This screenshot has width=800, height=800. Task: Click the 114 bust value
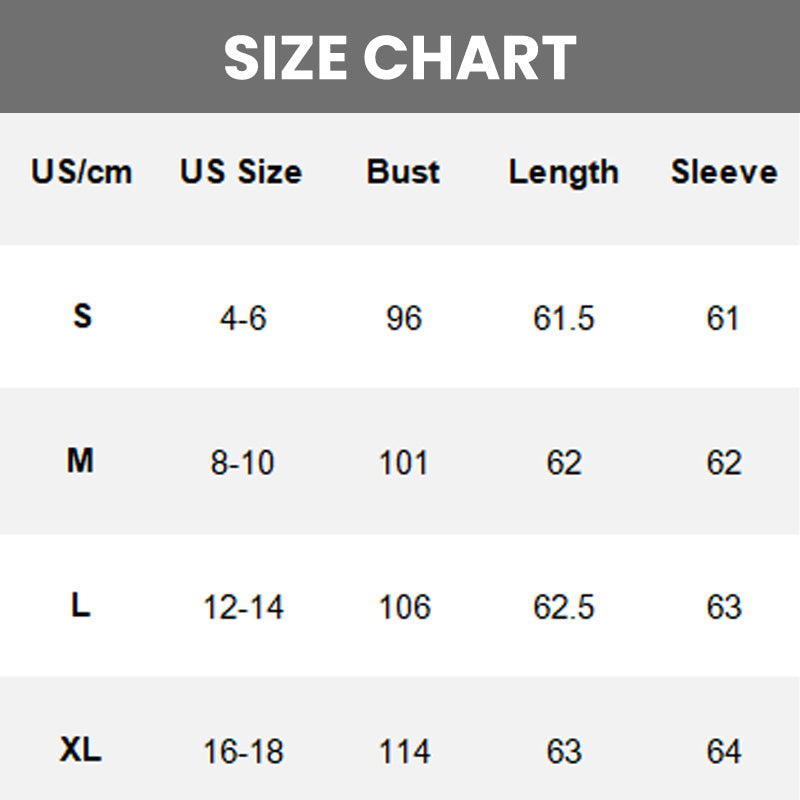click(403, 752)
